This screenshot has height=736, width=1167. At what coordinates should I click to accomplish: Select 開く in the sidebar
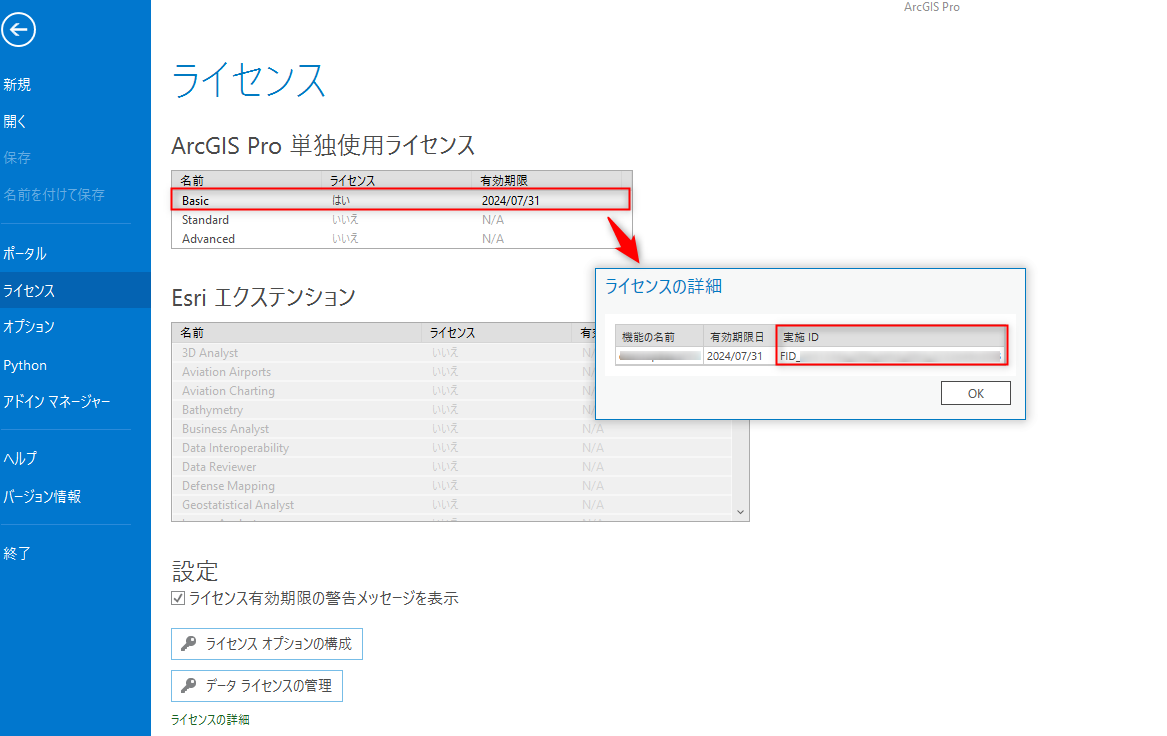(15, 122)
